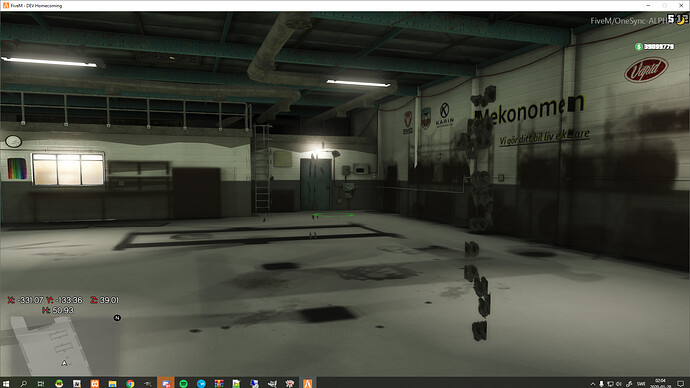The height and width of the screenshot is (388, 690).
Task: Open Windows search from the taskbar
Action: [x=23, y=384]
